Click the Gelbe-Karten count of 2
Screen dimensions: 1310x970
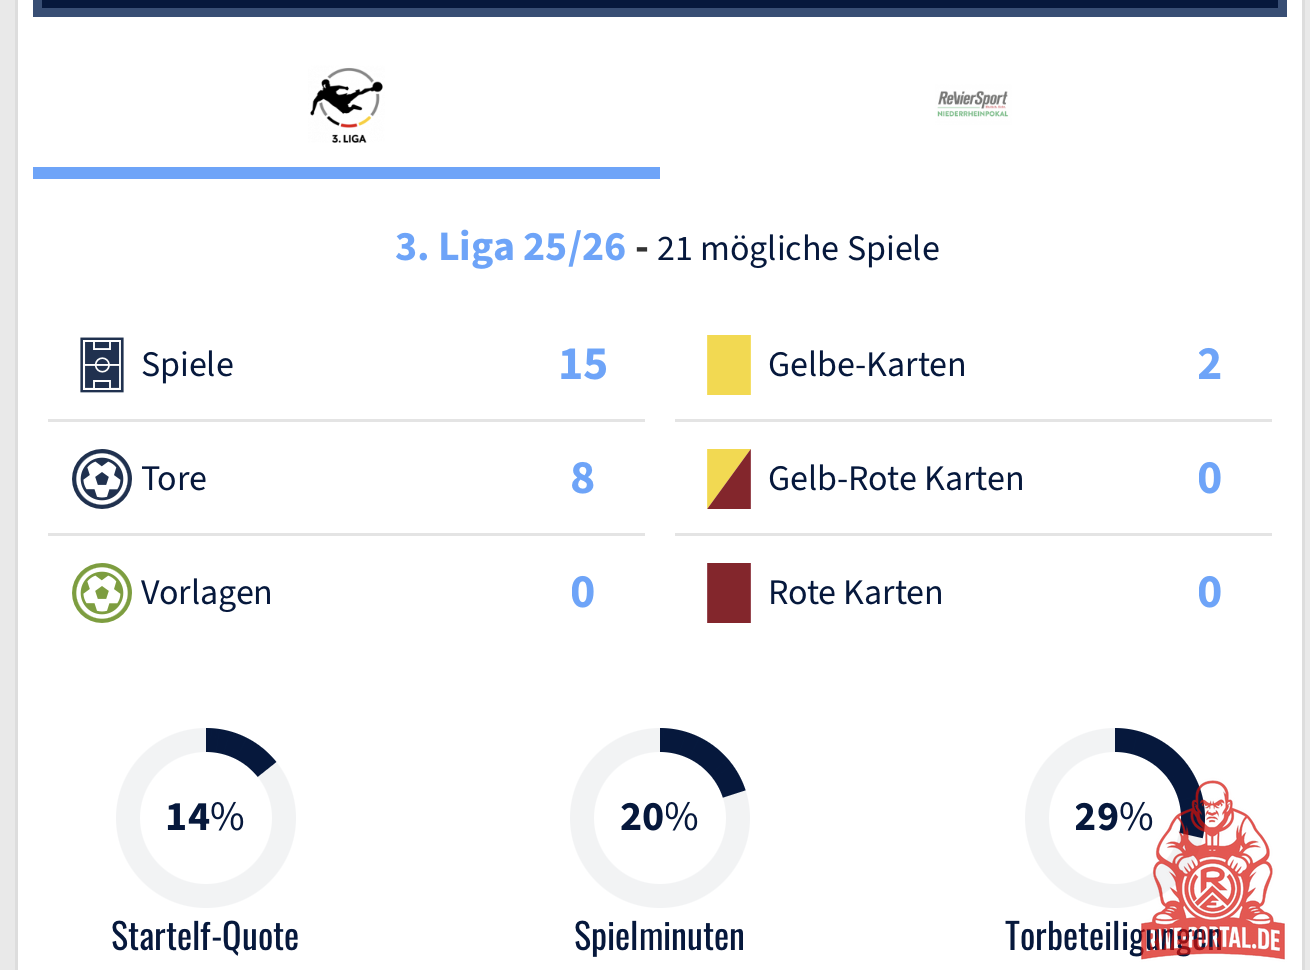(x=1209, y=365)
